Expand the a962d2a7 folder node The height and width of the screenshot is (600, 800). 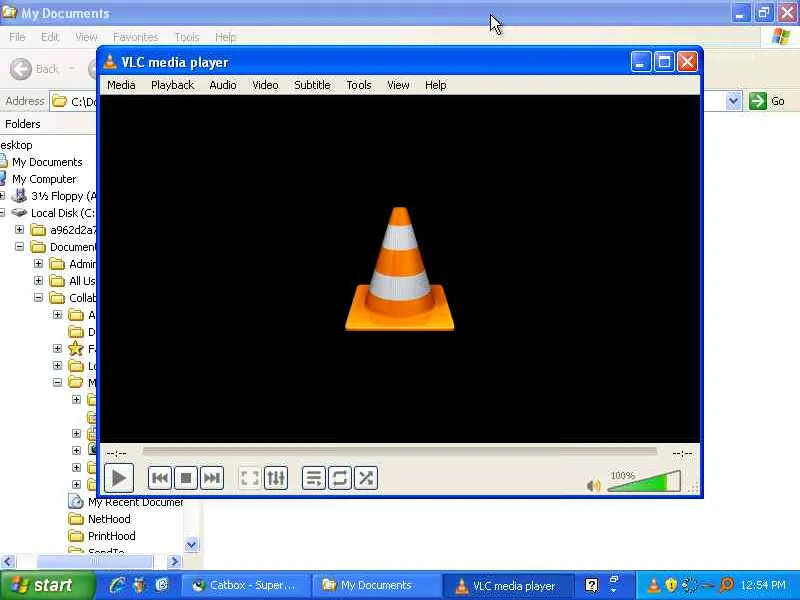pyautogui.click(x=19, y=230)
